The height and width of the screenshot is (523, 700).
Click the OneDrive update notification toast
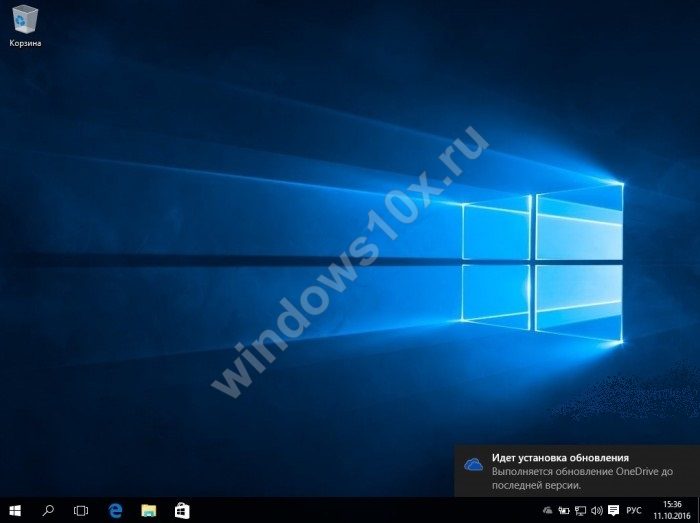point(577,471)
